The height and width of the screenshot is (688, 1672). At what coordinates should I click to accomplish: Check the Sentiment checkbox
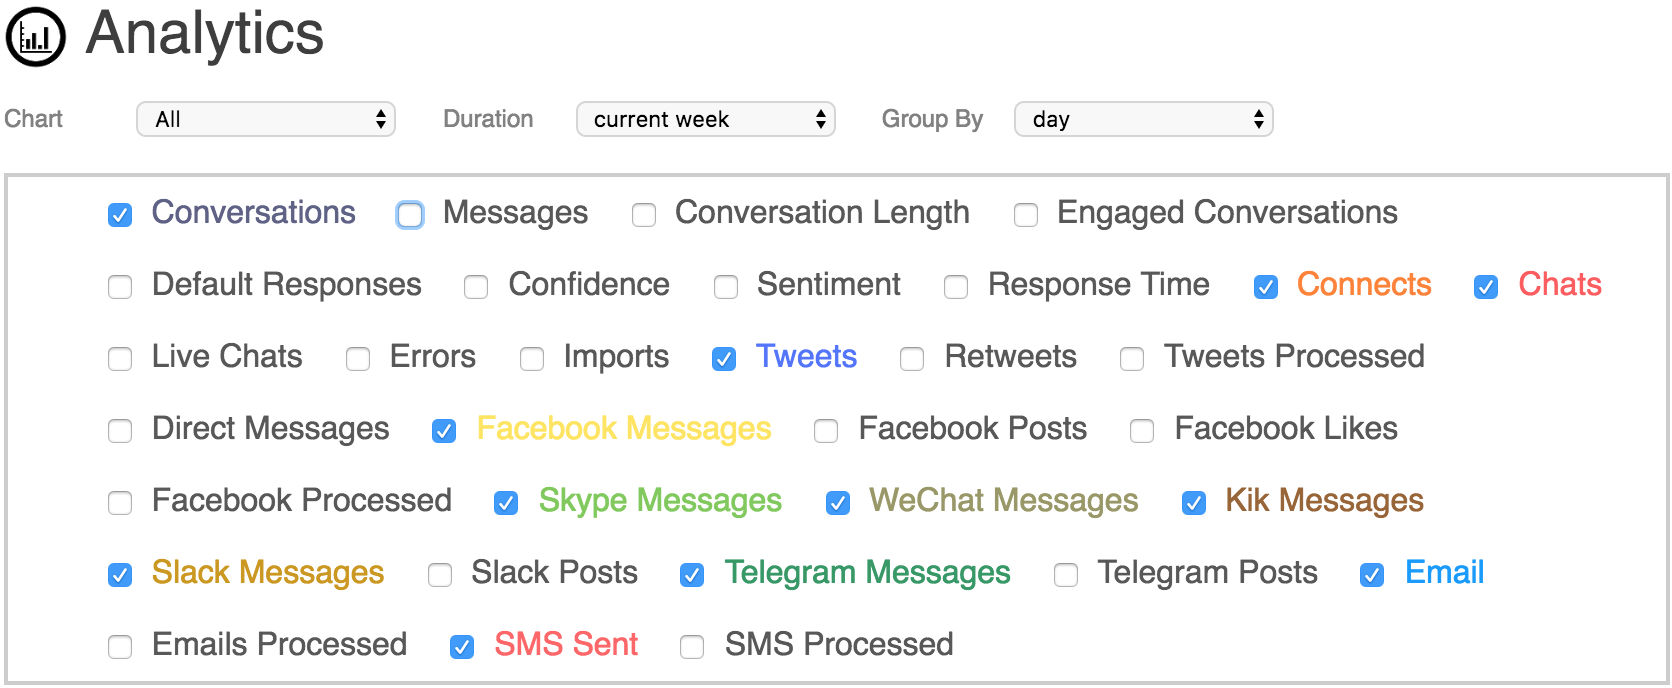726,287
